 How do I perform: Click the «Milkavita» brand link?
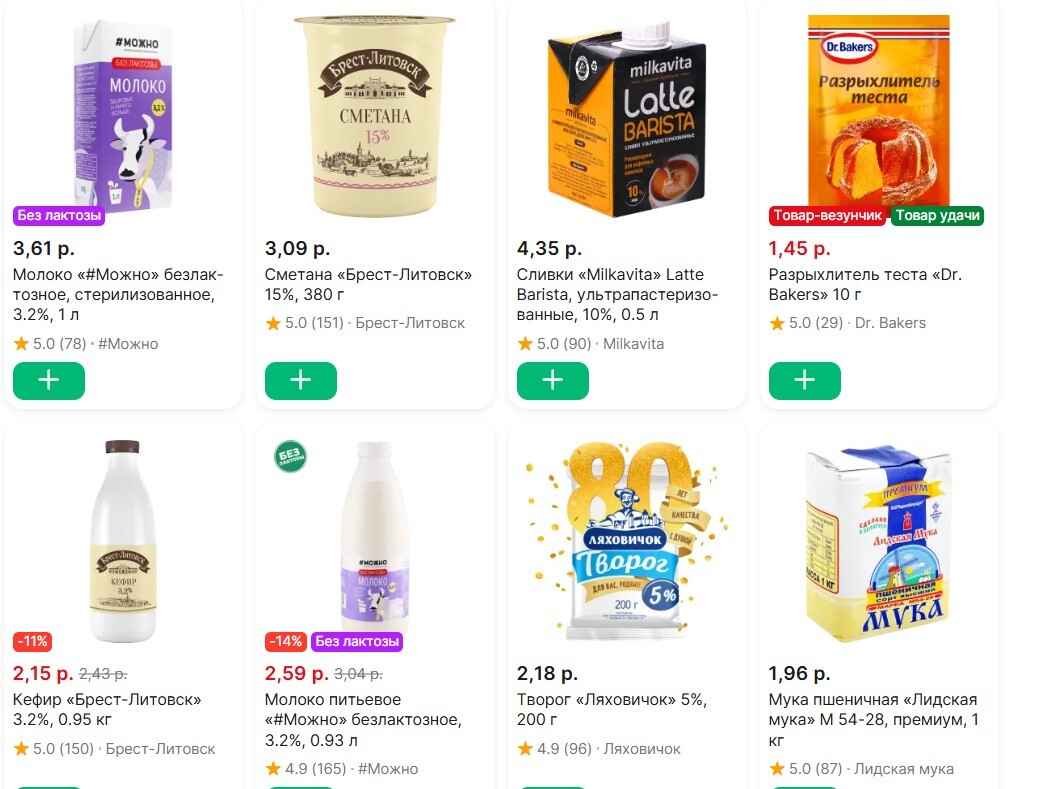tap(633, 344)
